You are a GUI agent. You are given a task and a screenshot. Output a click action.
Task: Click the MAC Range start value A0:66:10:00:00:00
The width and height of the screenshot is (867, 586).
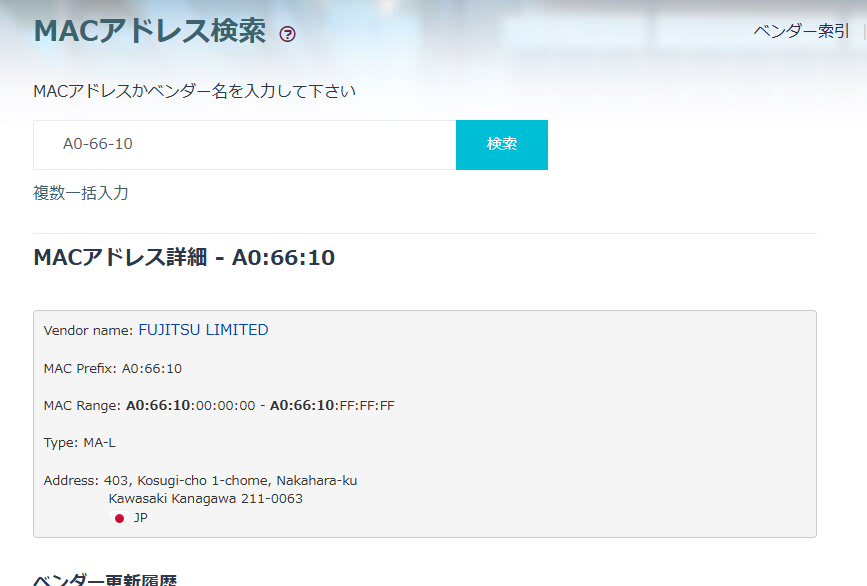[x=191, y=406]
